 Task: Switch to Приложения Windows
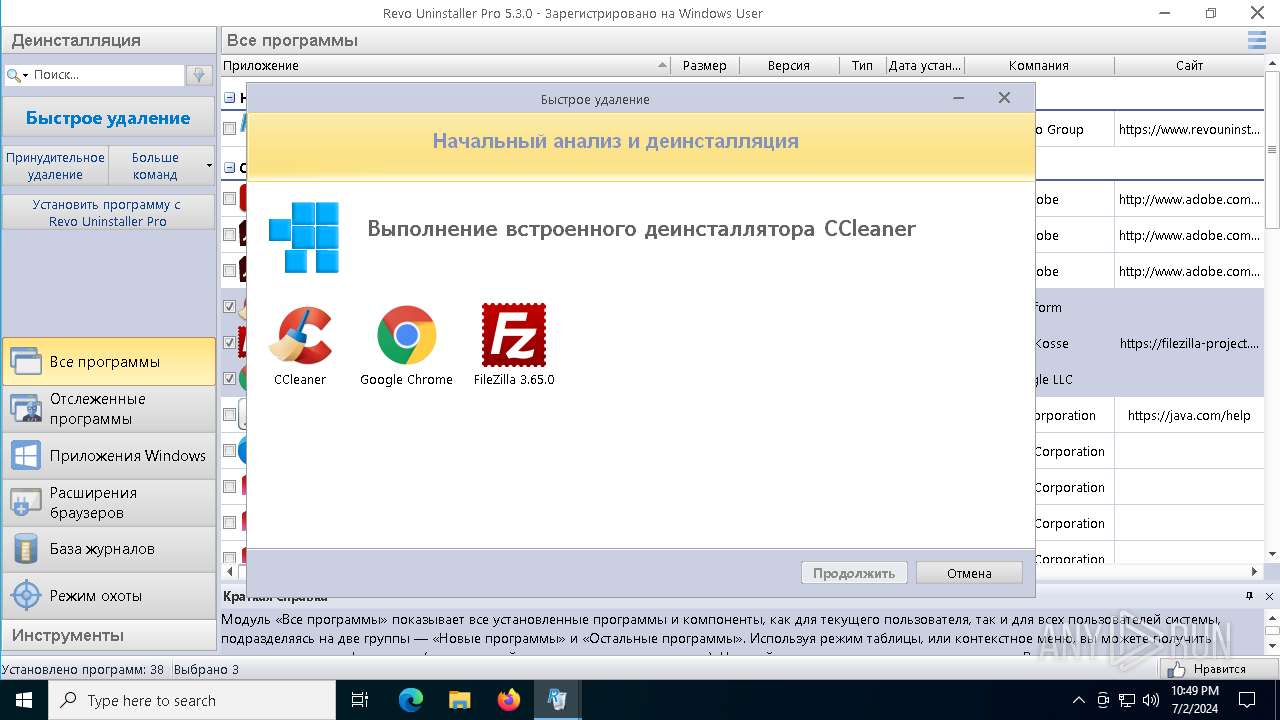(x=108, y=455)
